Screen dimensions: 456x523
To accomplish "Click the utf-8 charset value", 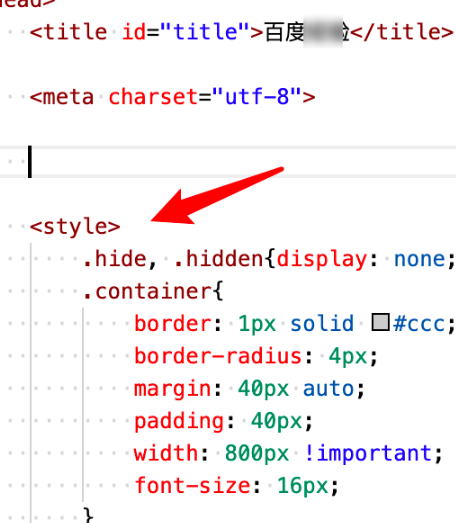I will (257, 97).
